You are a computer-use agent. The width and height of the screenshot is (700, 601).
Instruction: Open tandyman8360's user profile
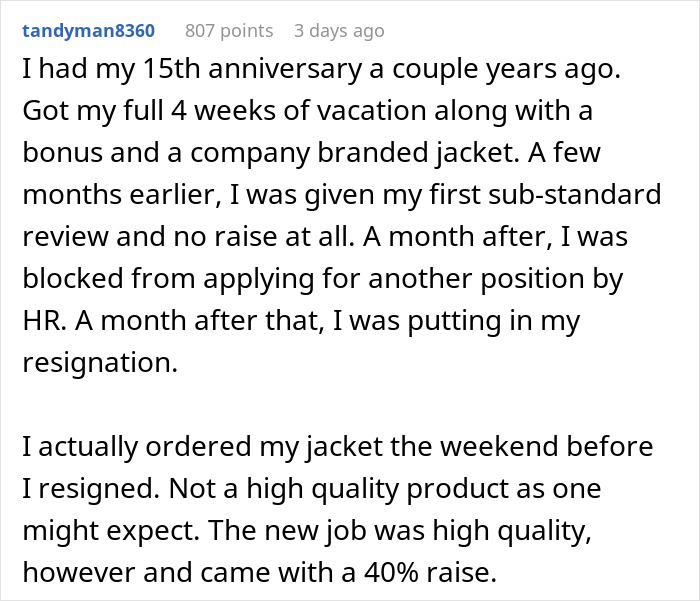88,31
